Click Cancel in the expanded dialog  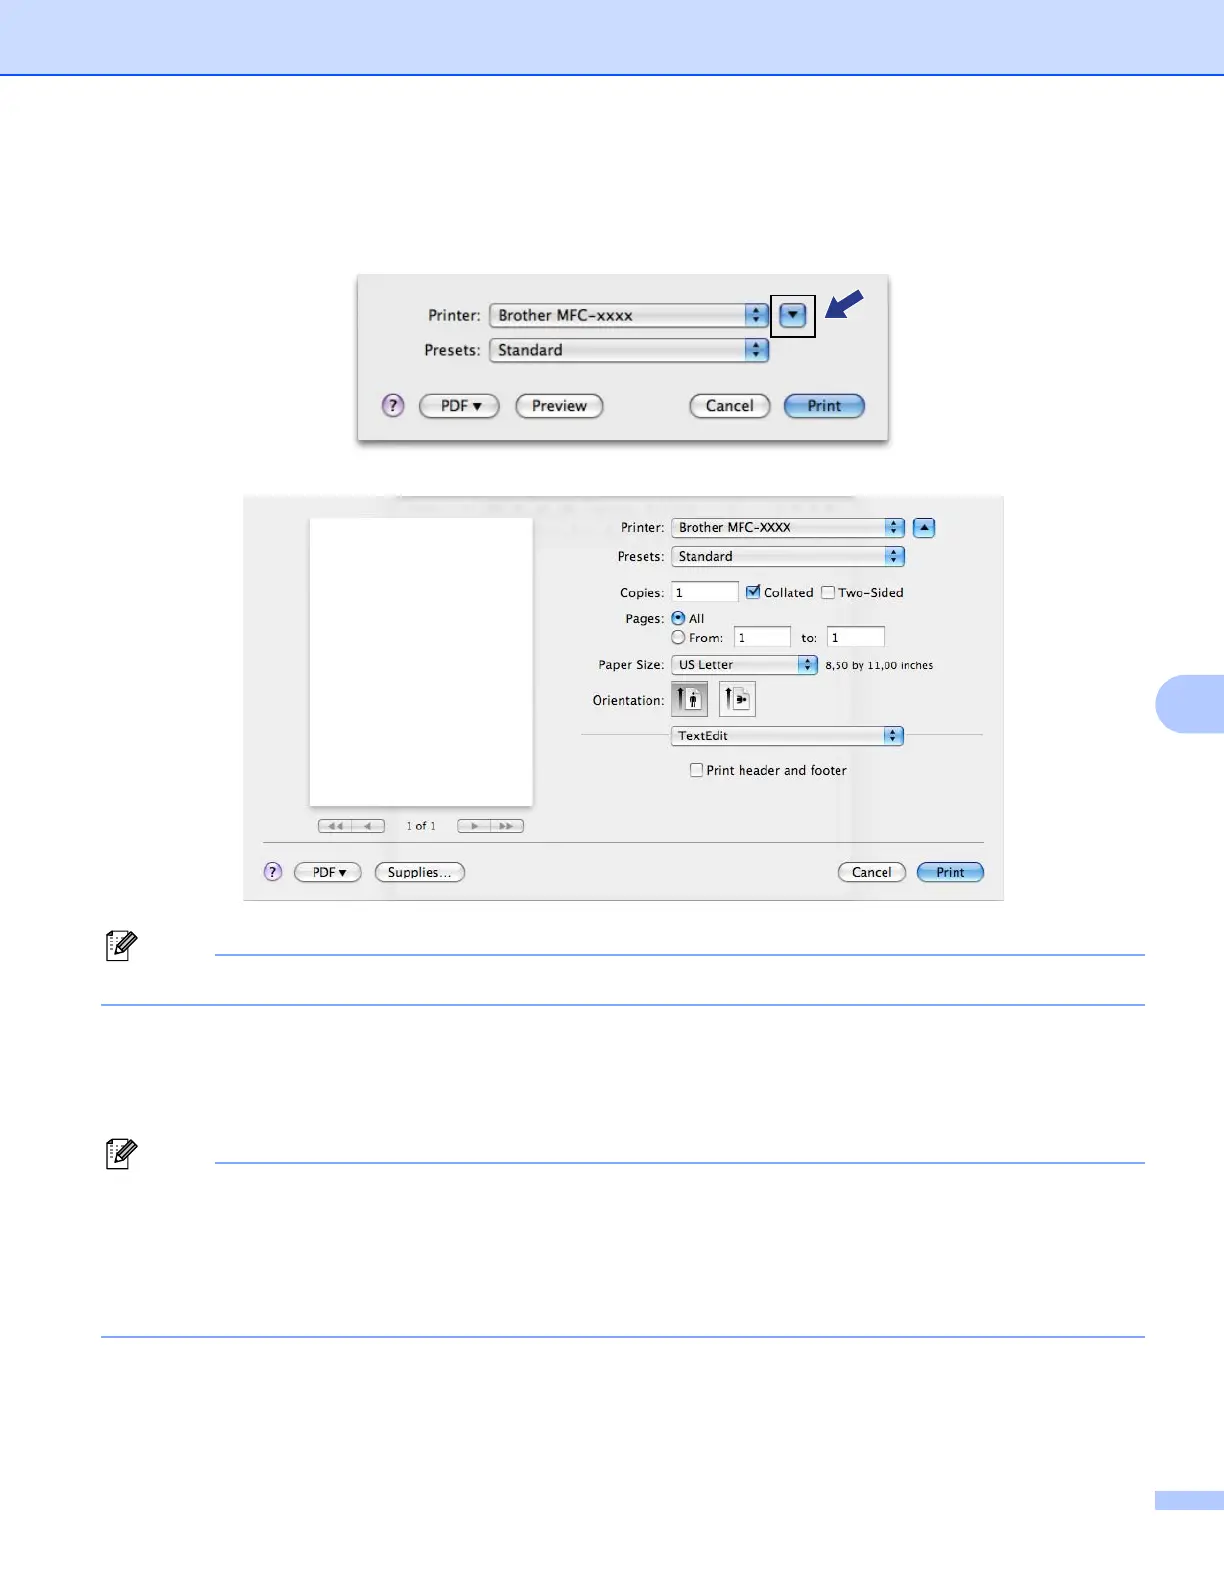point(871,872)
